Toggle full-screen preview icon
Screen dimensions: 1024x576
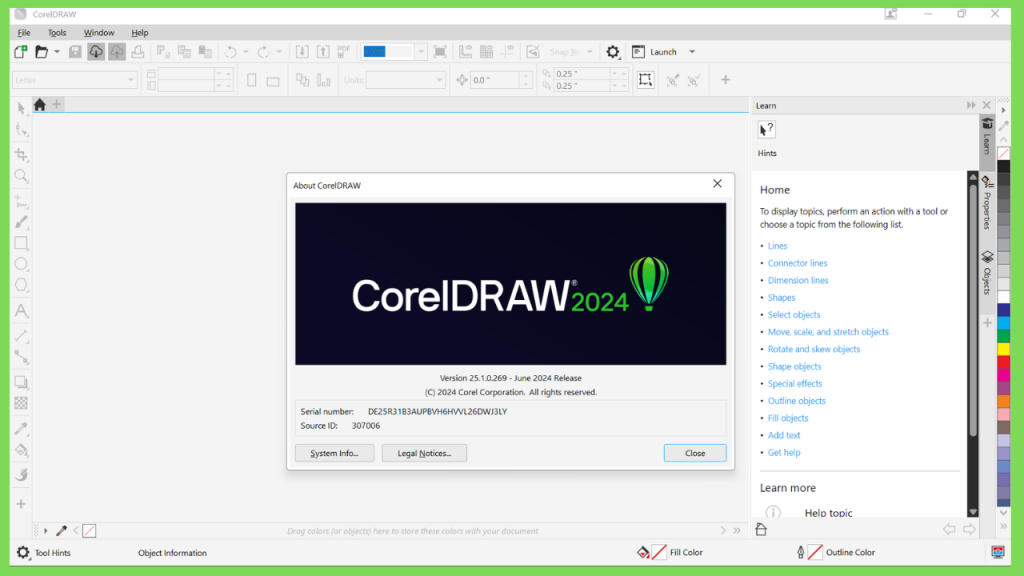coord(440,52)
